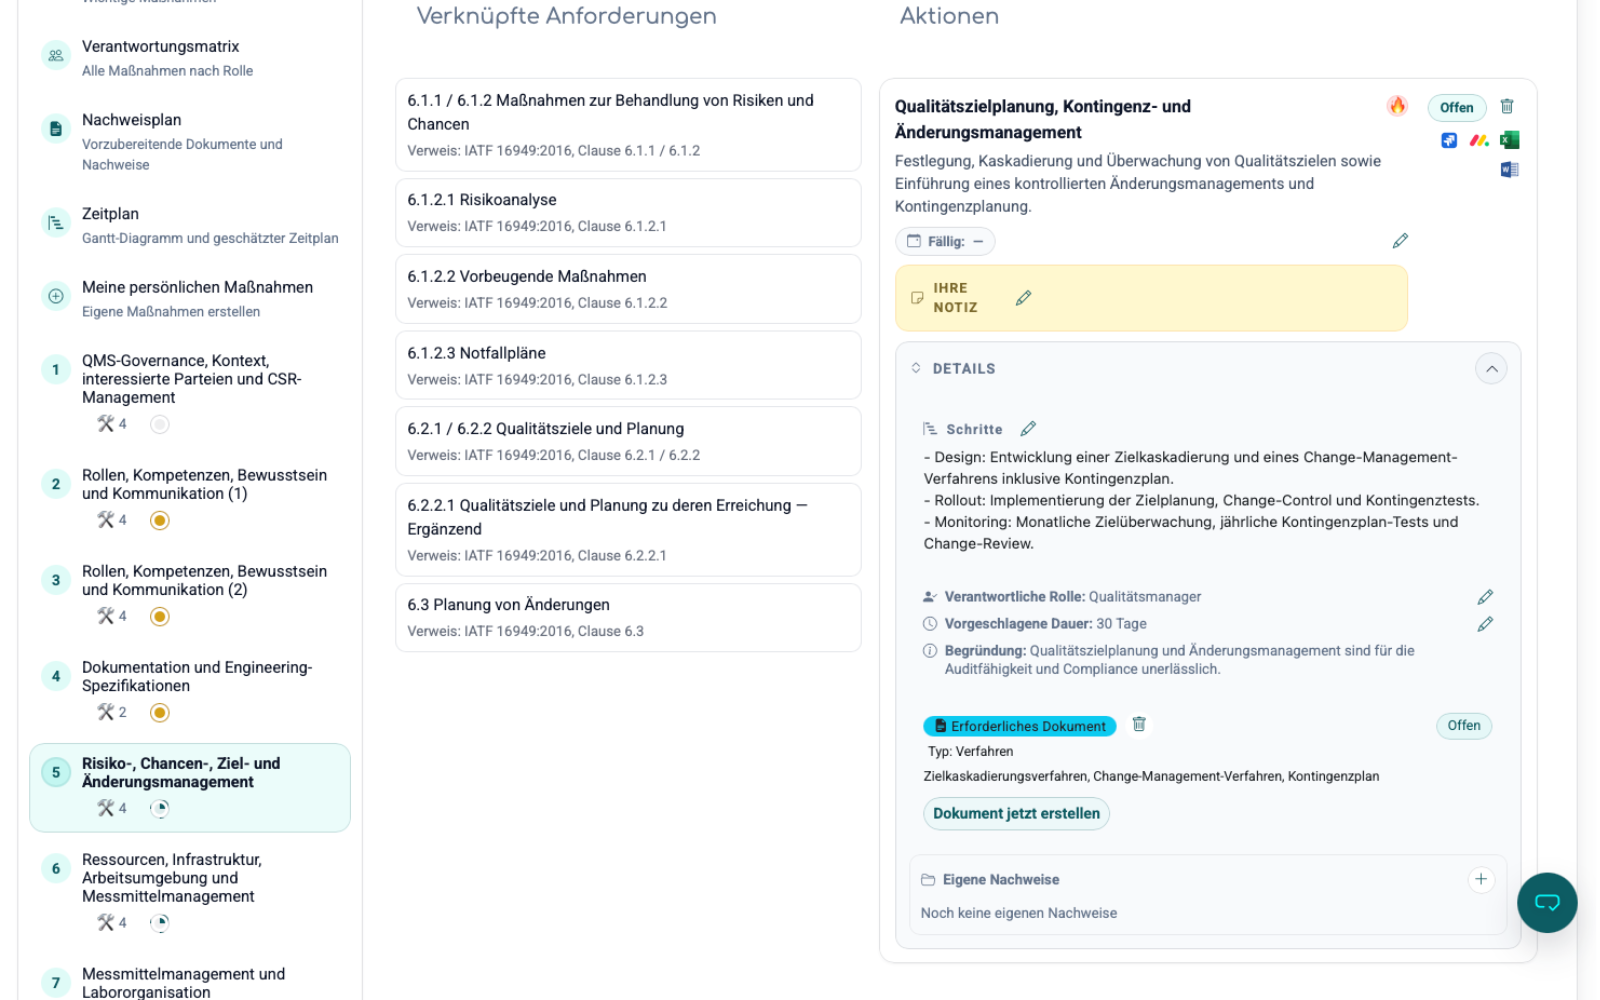
Task: Click the monday.com export icon
Action: pos(1479,140)
